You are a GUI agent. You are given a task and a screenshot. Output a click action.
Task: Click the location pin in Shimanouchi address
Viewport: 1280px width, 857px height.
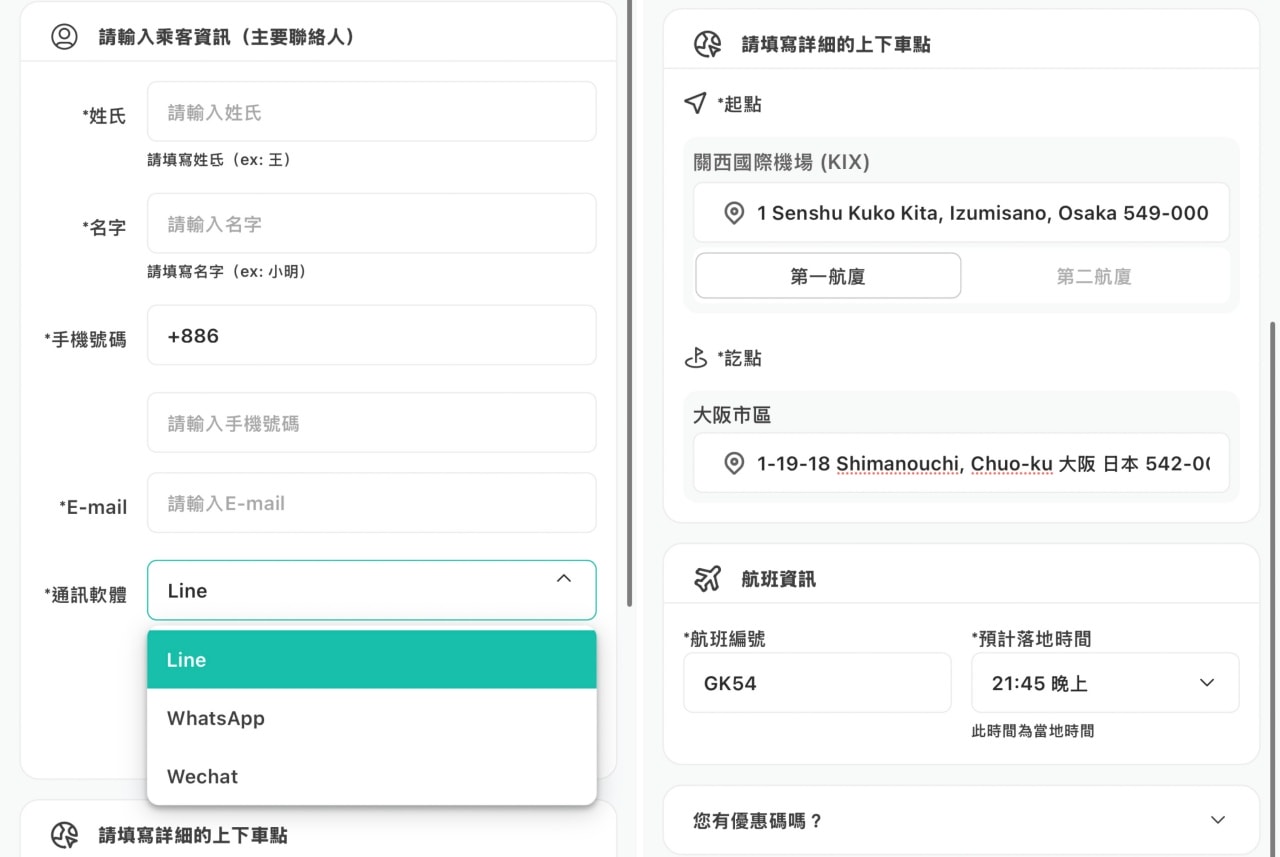tap(734, 463)
